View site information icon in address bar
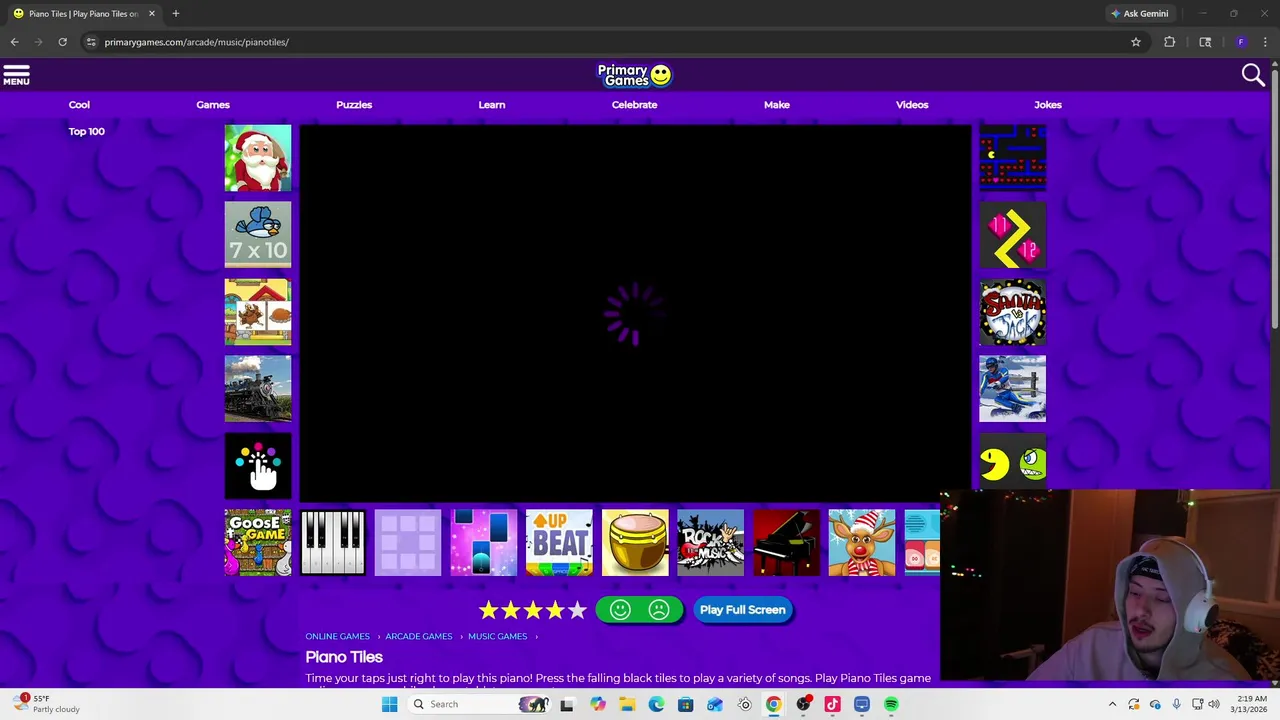 click(91, 42)
